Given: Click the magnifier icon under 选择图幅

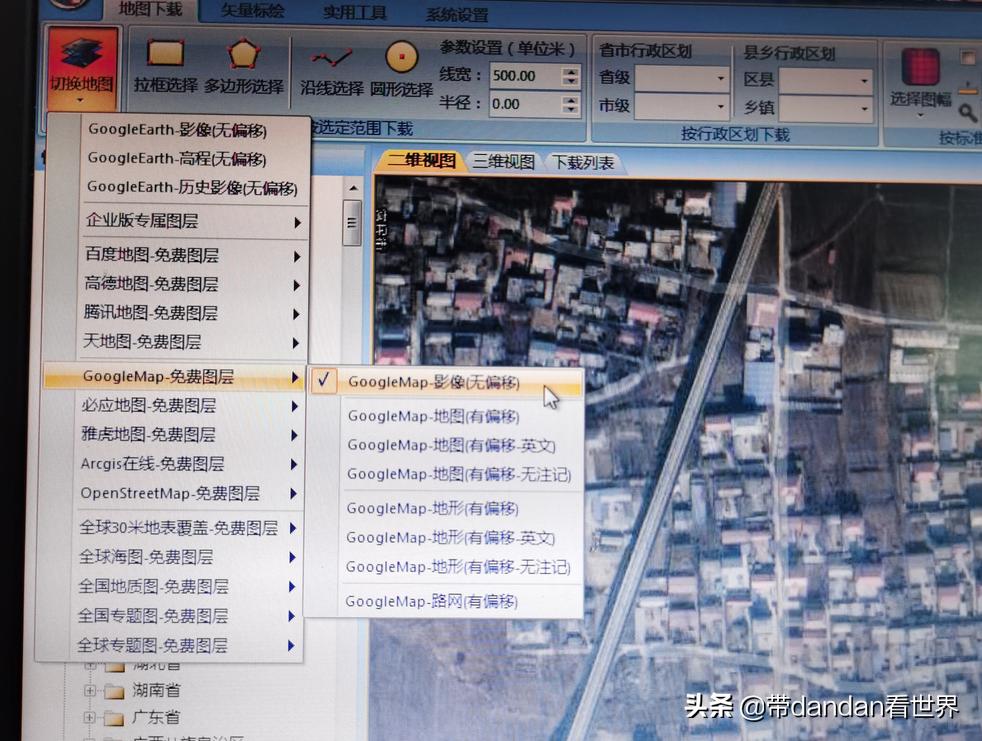Looking at the screenshot, I should tap(967, 110).
